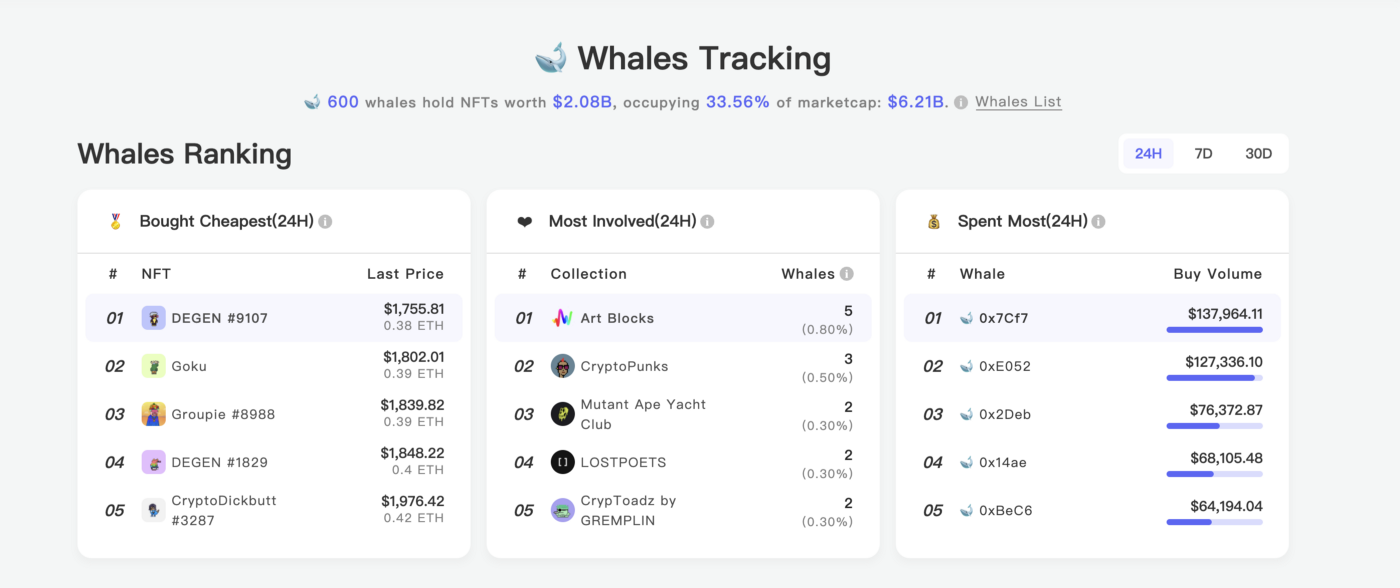
Task: Click the whale icon beside 0x7Cf7
Action: pos(966,318)
